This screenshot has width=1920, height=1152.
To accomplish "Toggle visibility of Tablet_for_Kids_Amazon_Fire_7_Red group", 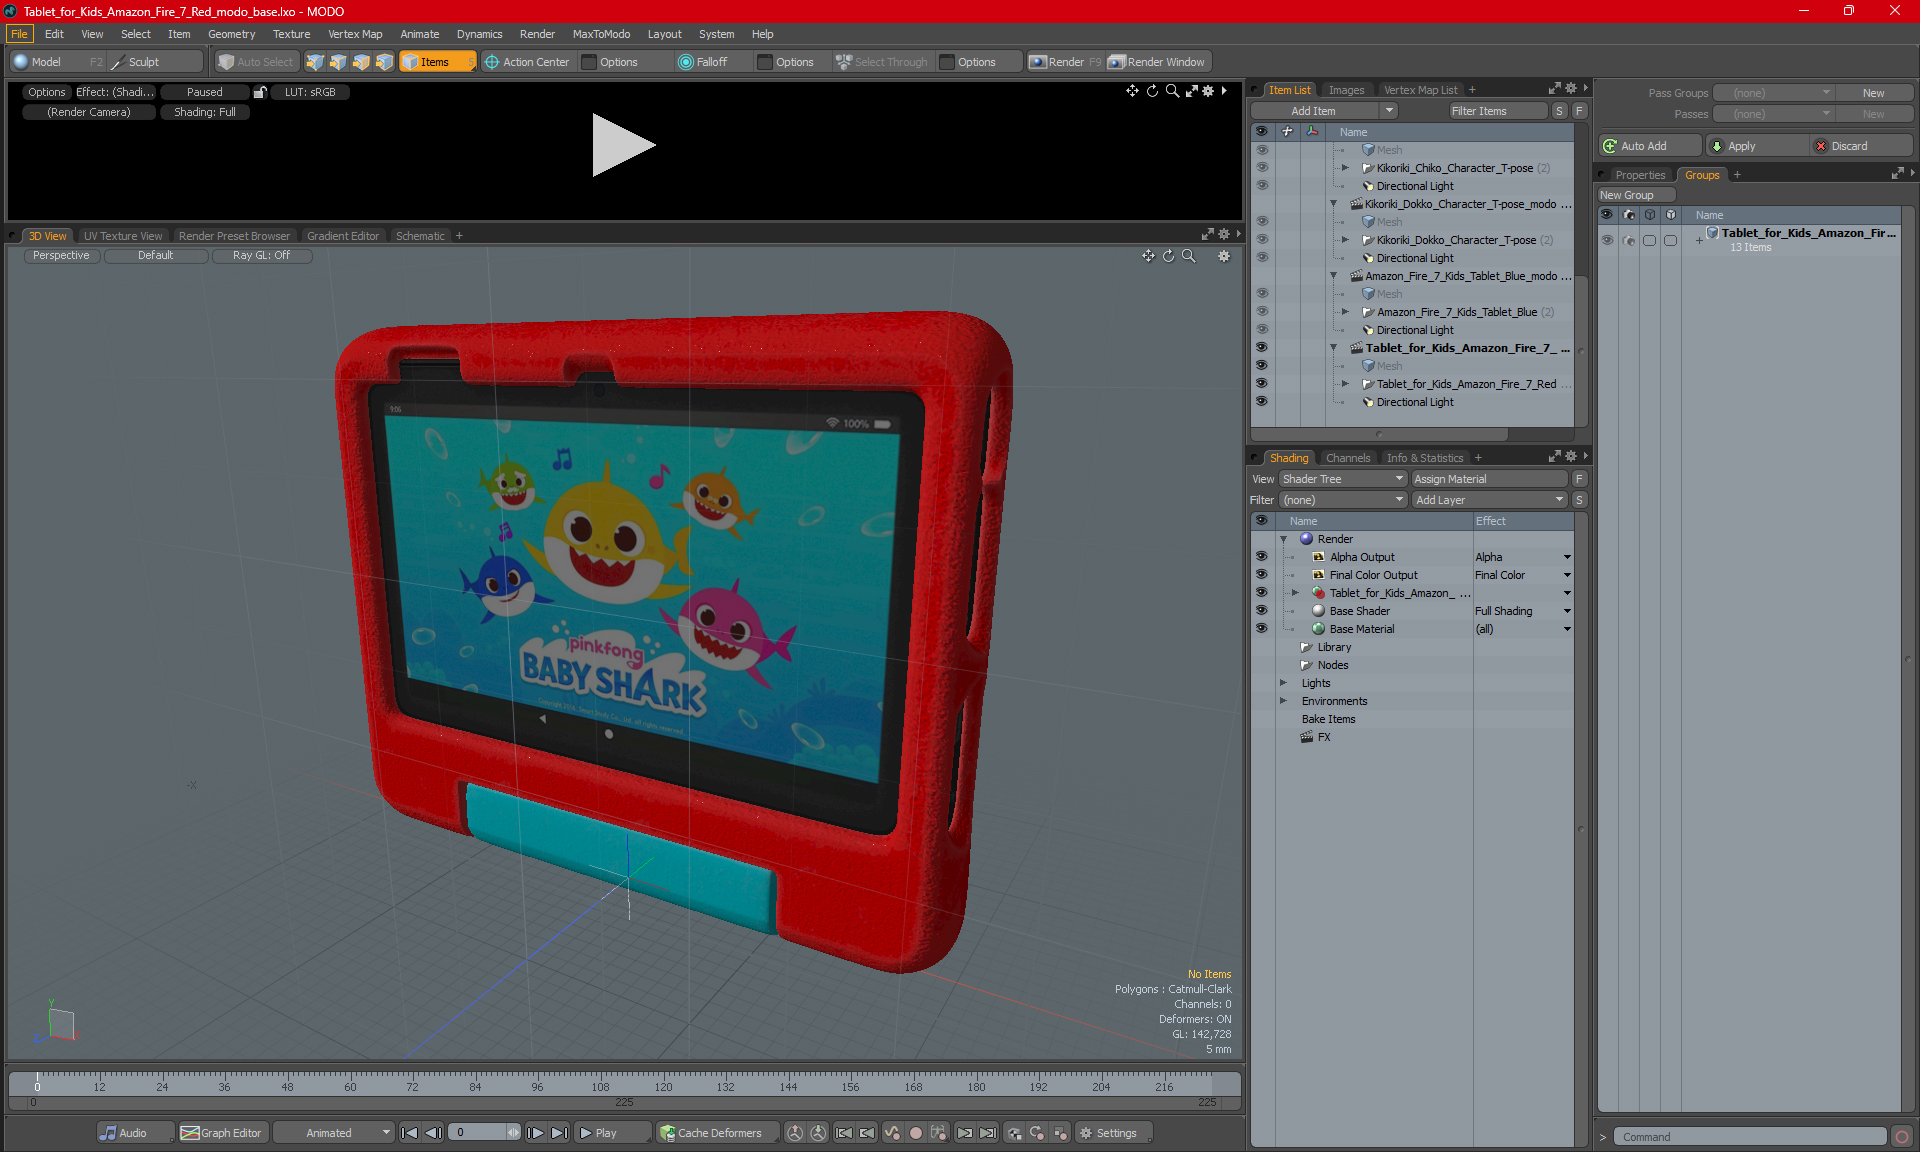I will 1262,383.
